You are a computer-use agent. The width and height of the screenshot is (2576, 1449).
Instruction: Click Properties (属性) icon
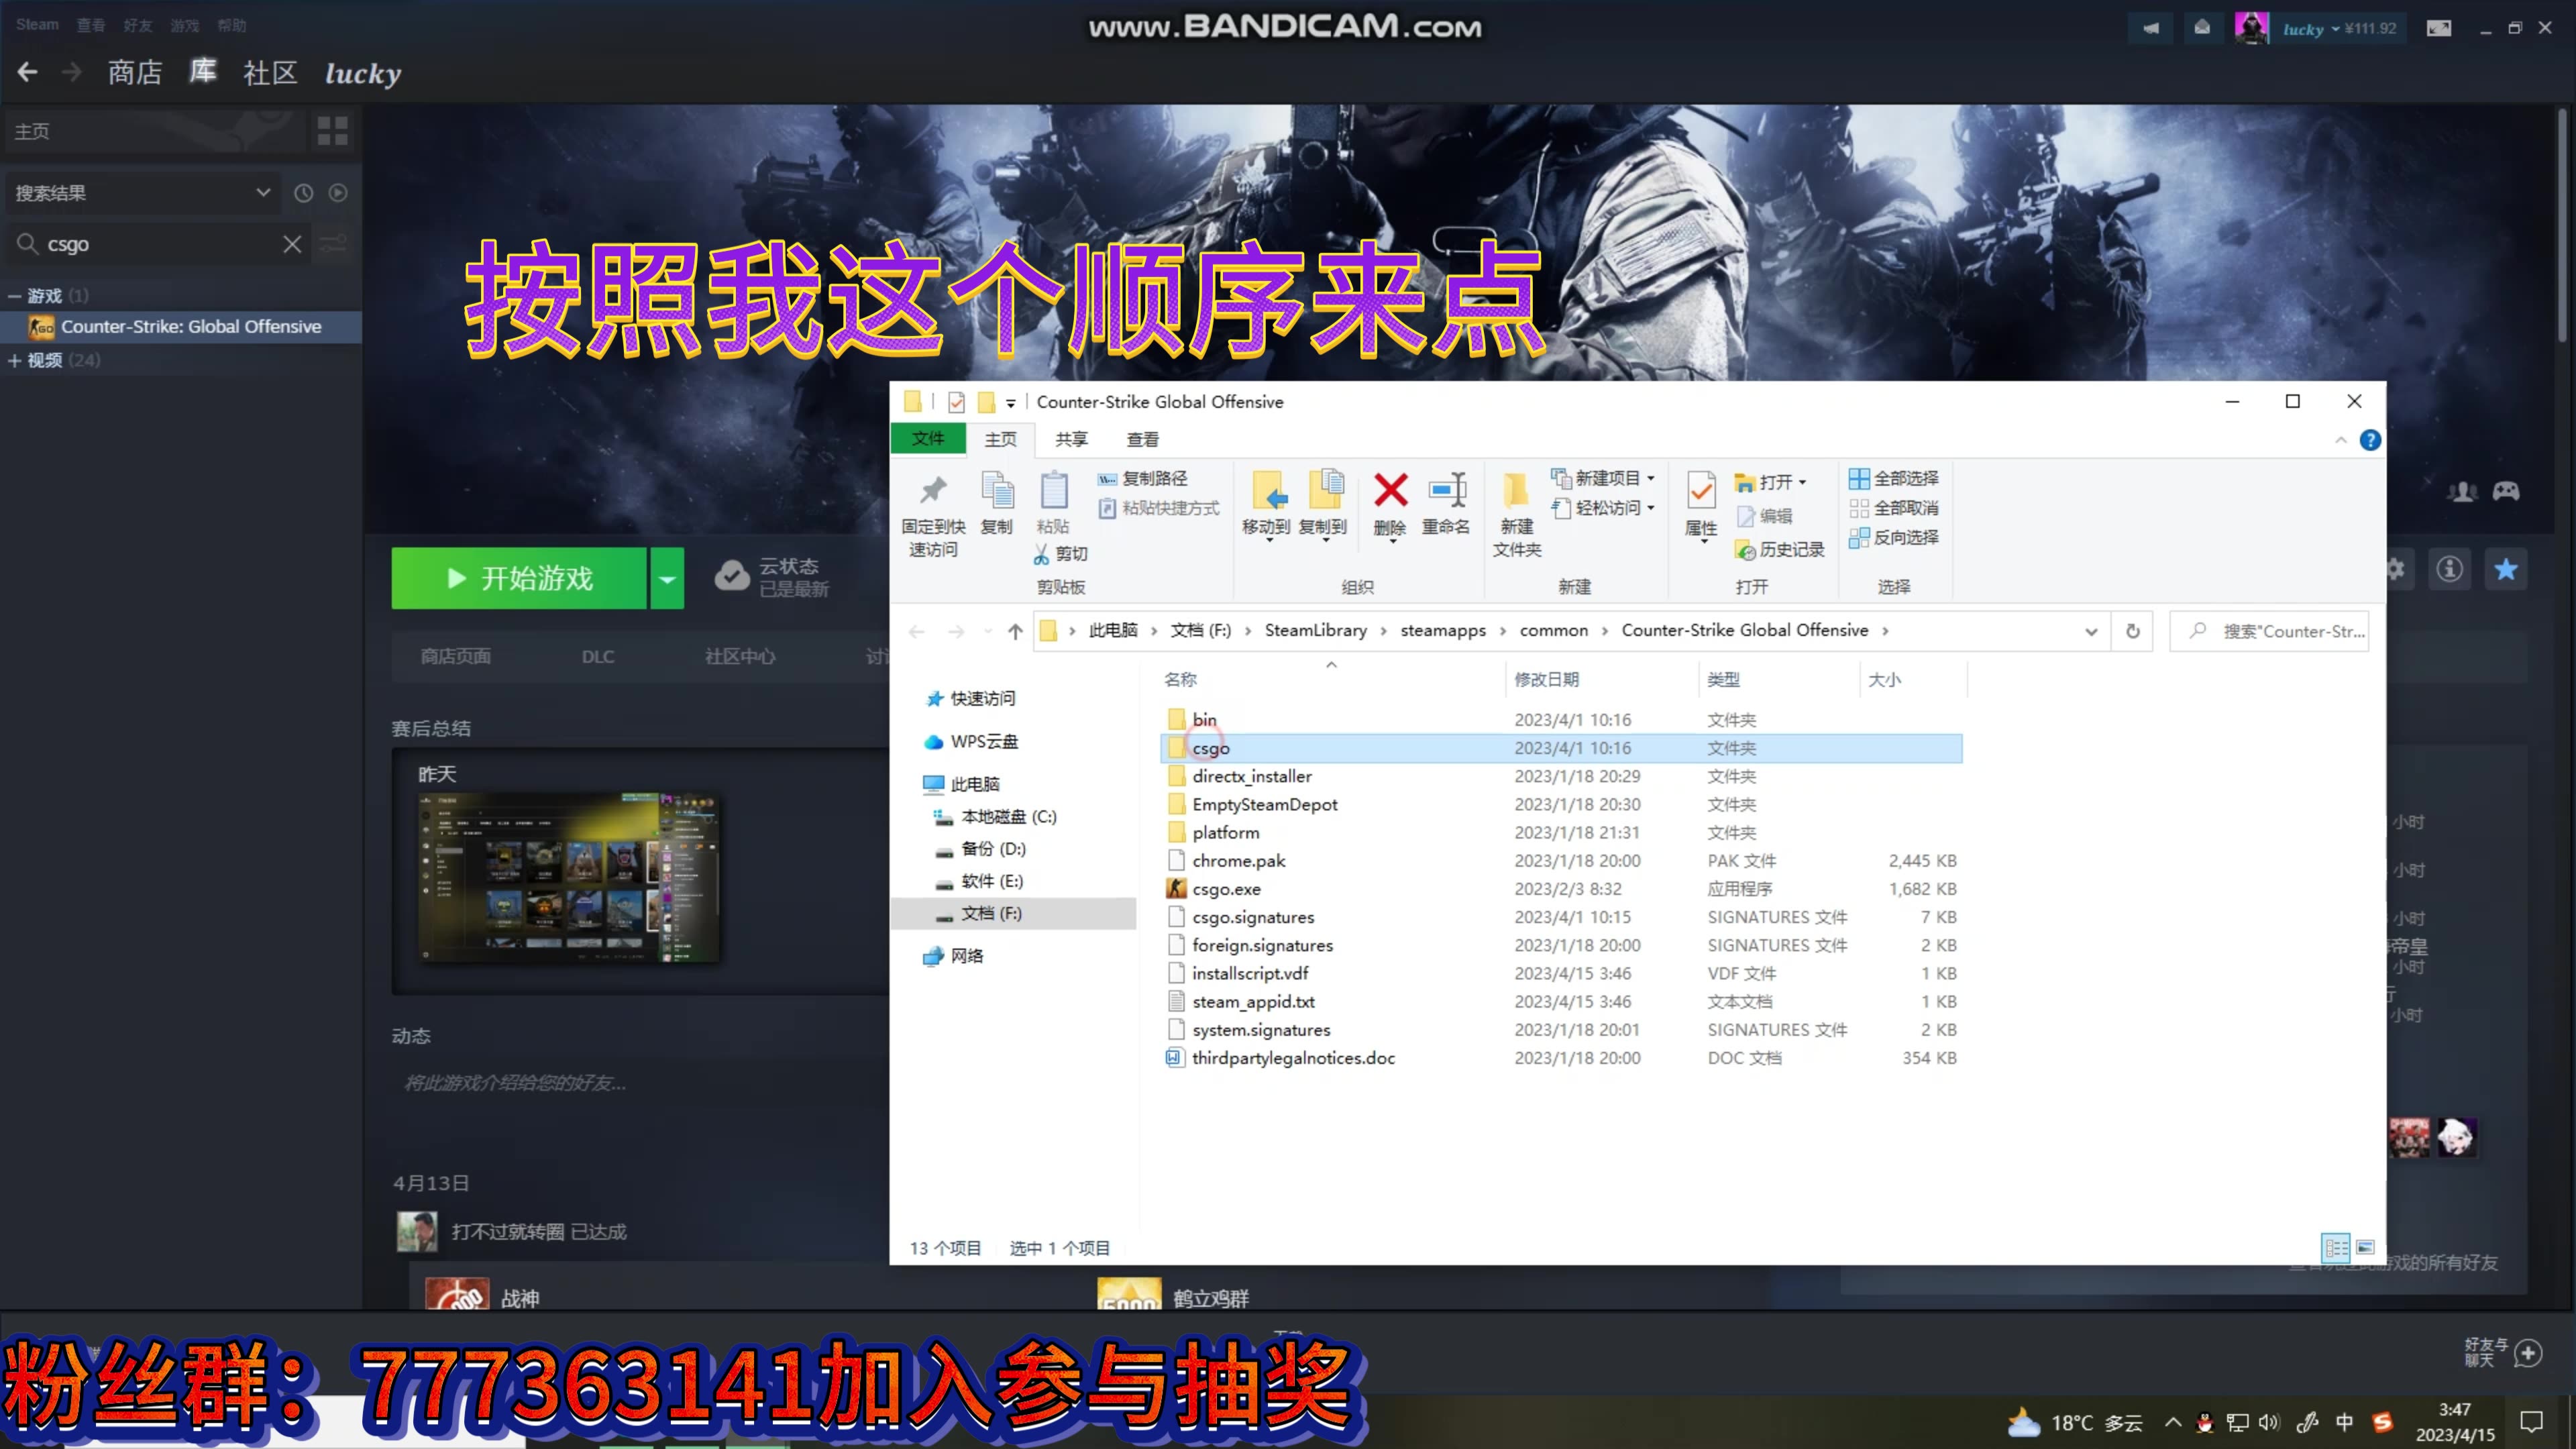pos(1701,491)
